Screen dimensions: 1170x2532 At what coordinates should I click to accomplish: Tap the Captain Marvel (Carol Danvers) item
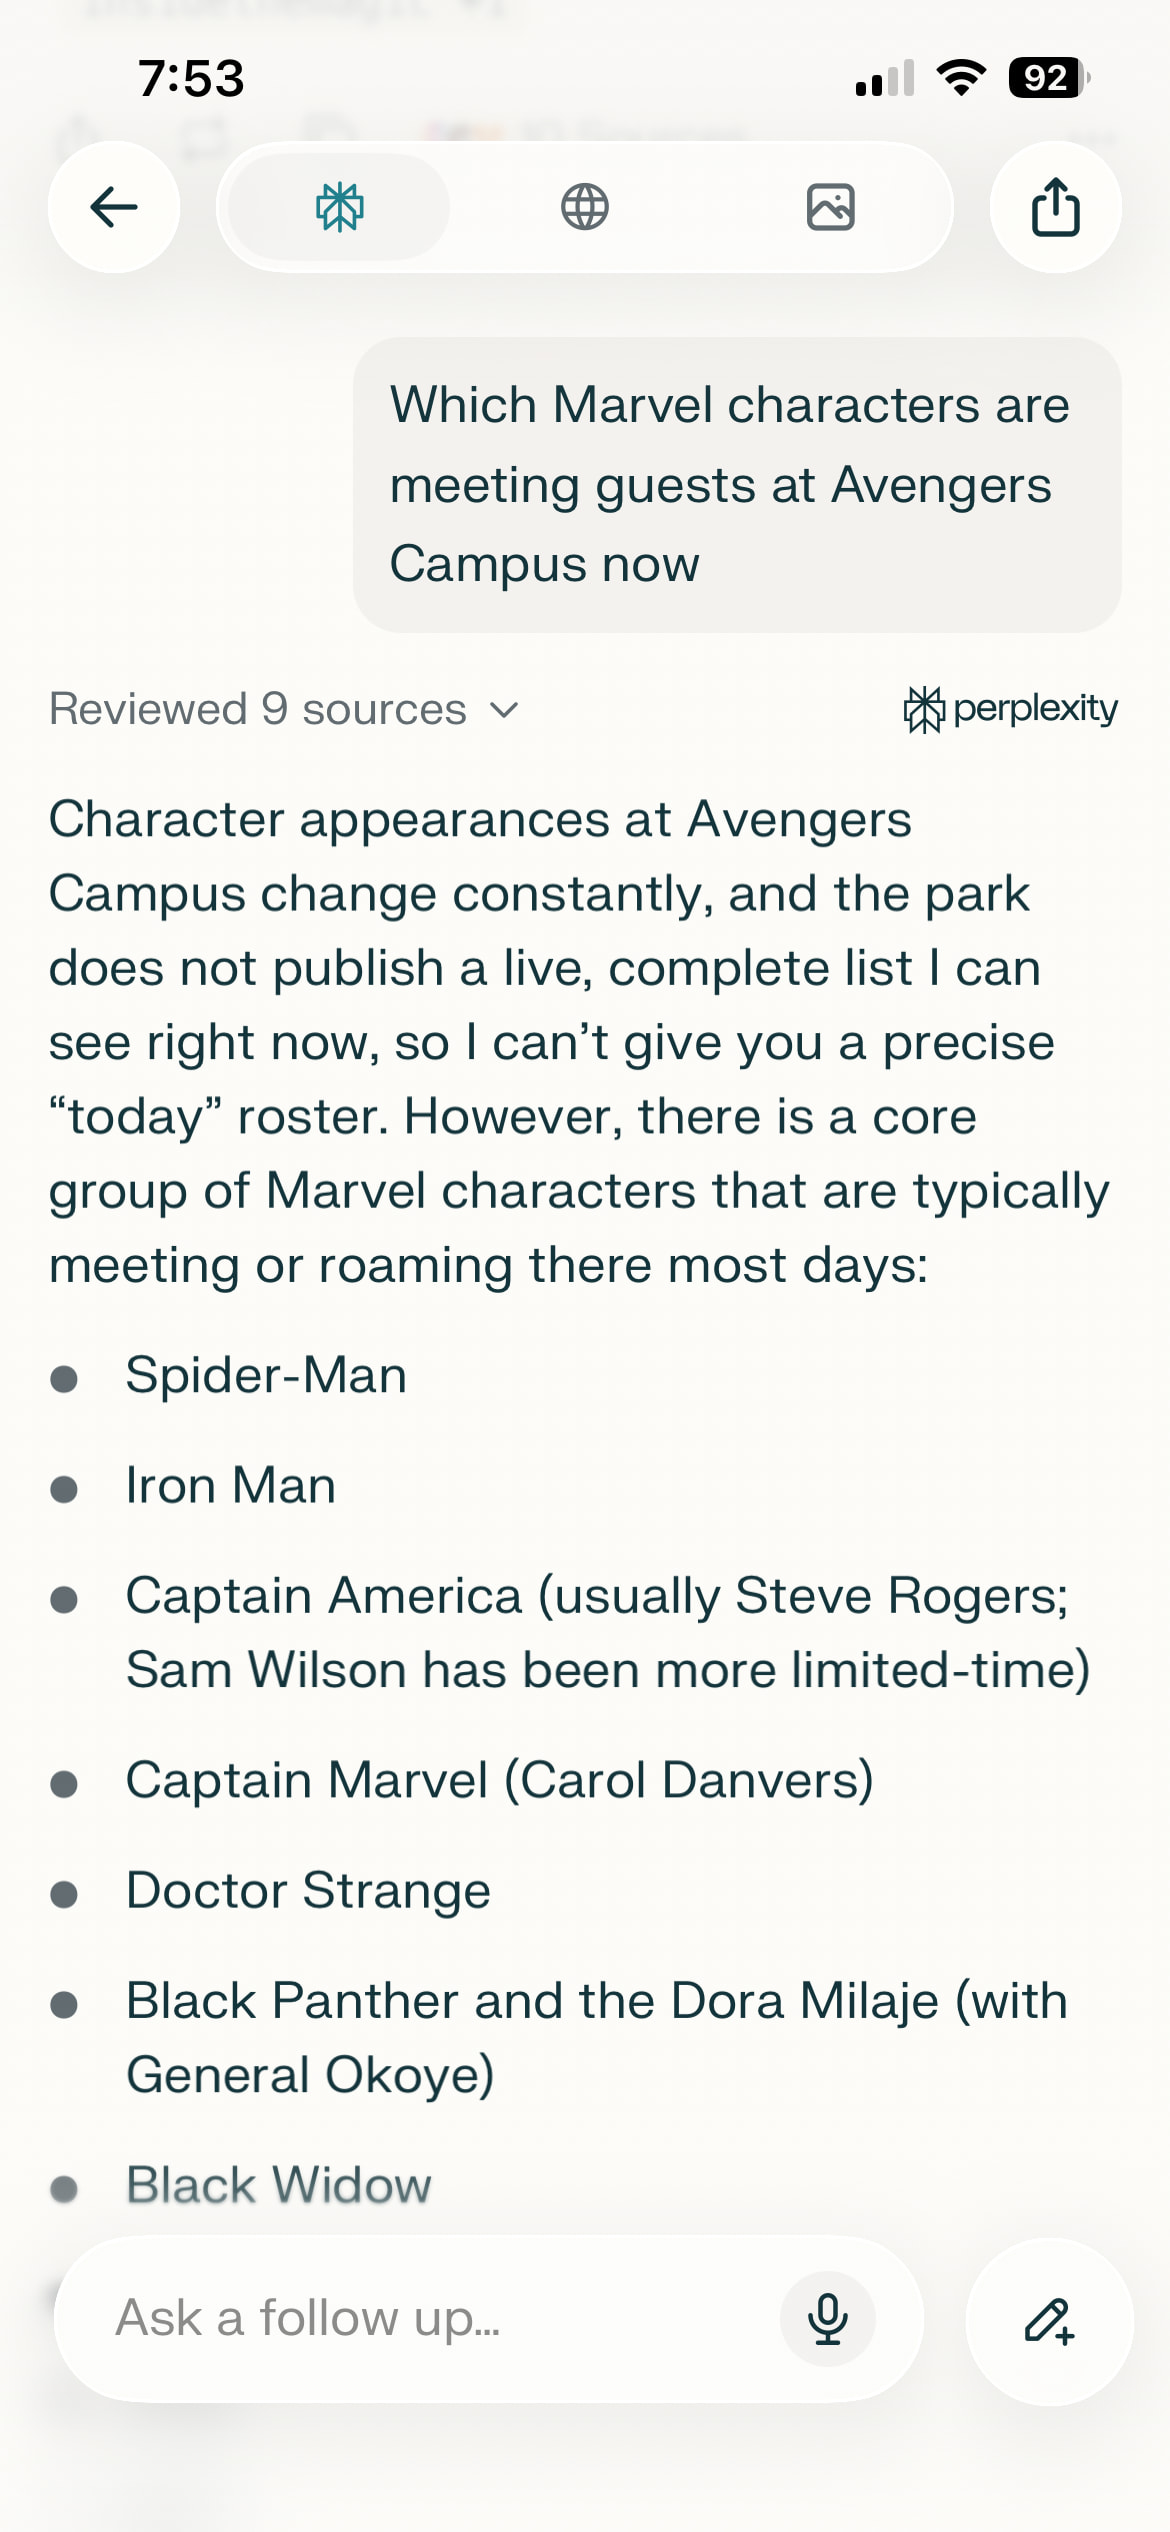[499, 1781]
